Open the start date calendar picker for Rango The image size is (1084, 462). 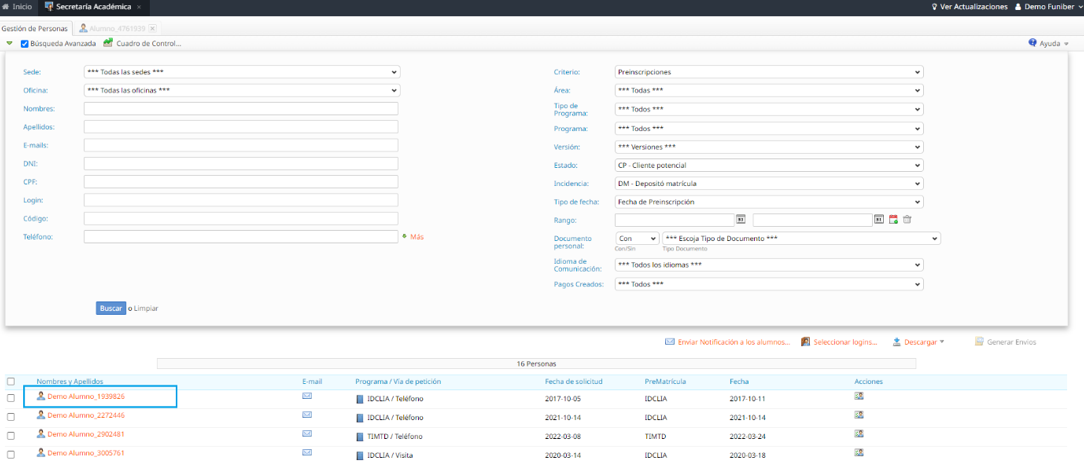click(x=741, y=220)
